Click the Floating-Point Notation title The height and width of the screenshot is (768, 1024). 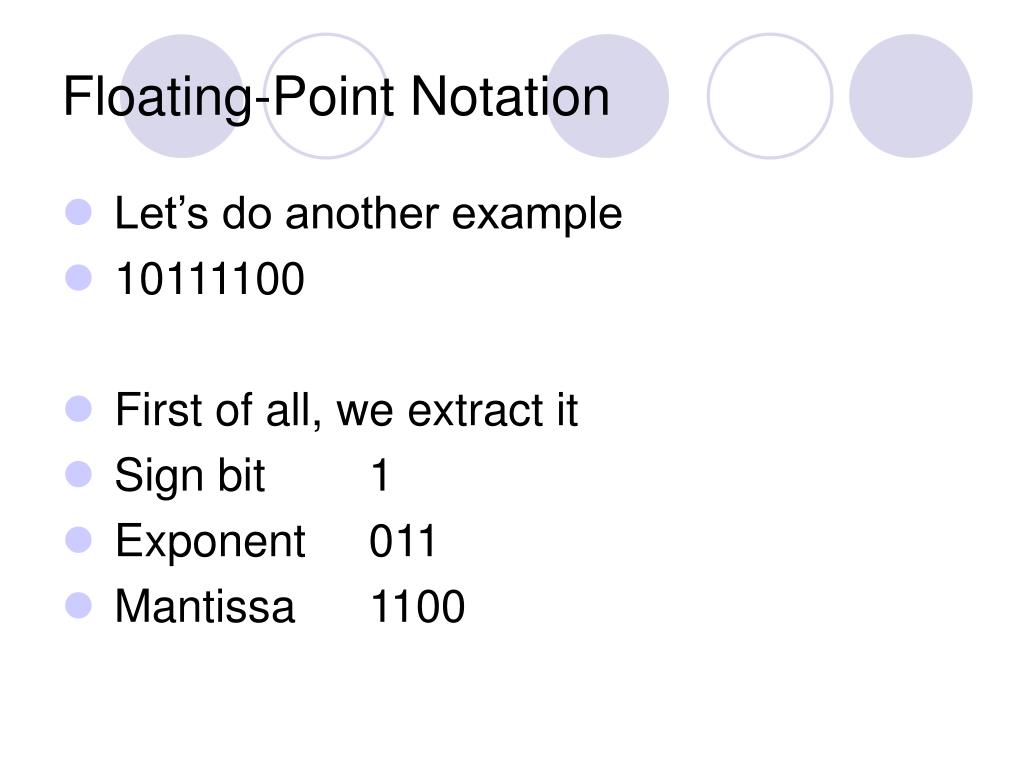click(x=336, y=97)
